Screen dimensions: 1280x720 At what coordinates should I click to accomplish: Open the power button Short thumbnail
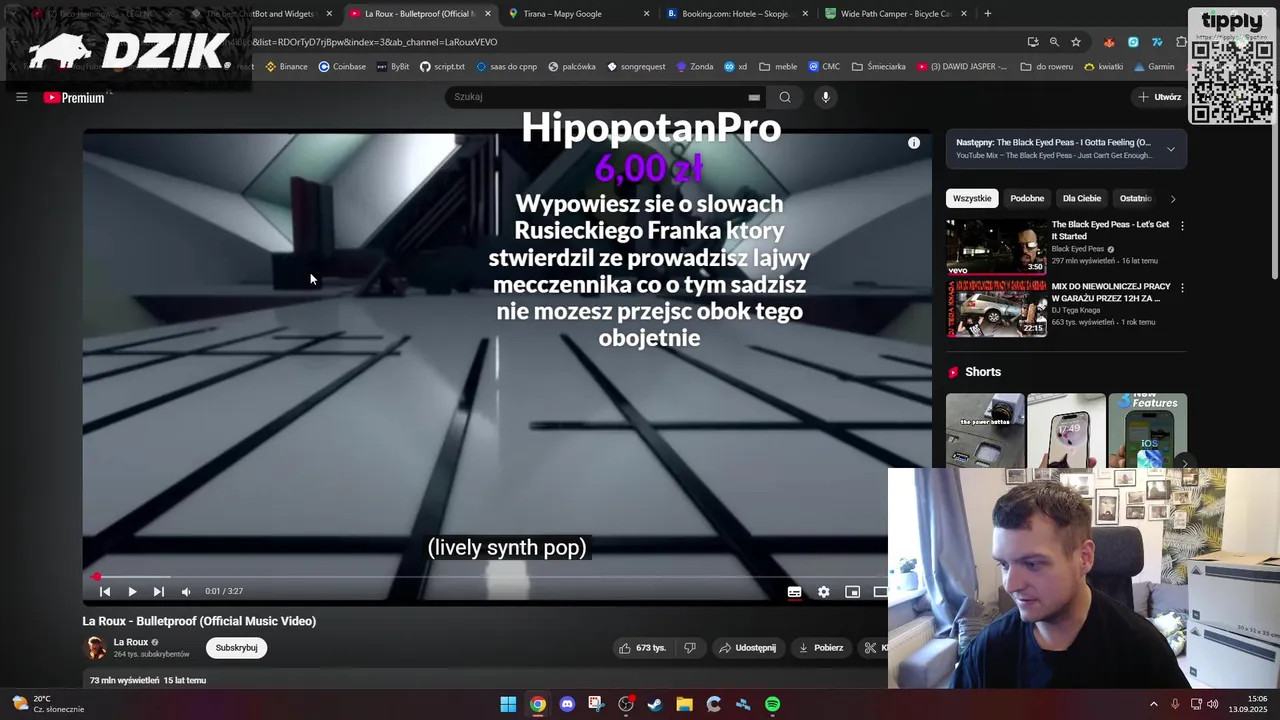tap(985, 431)
